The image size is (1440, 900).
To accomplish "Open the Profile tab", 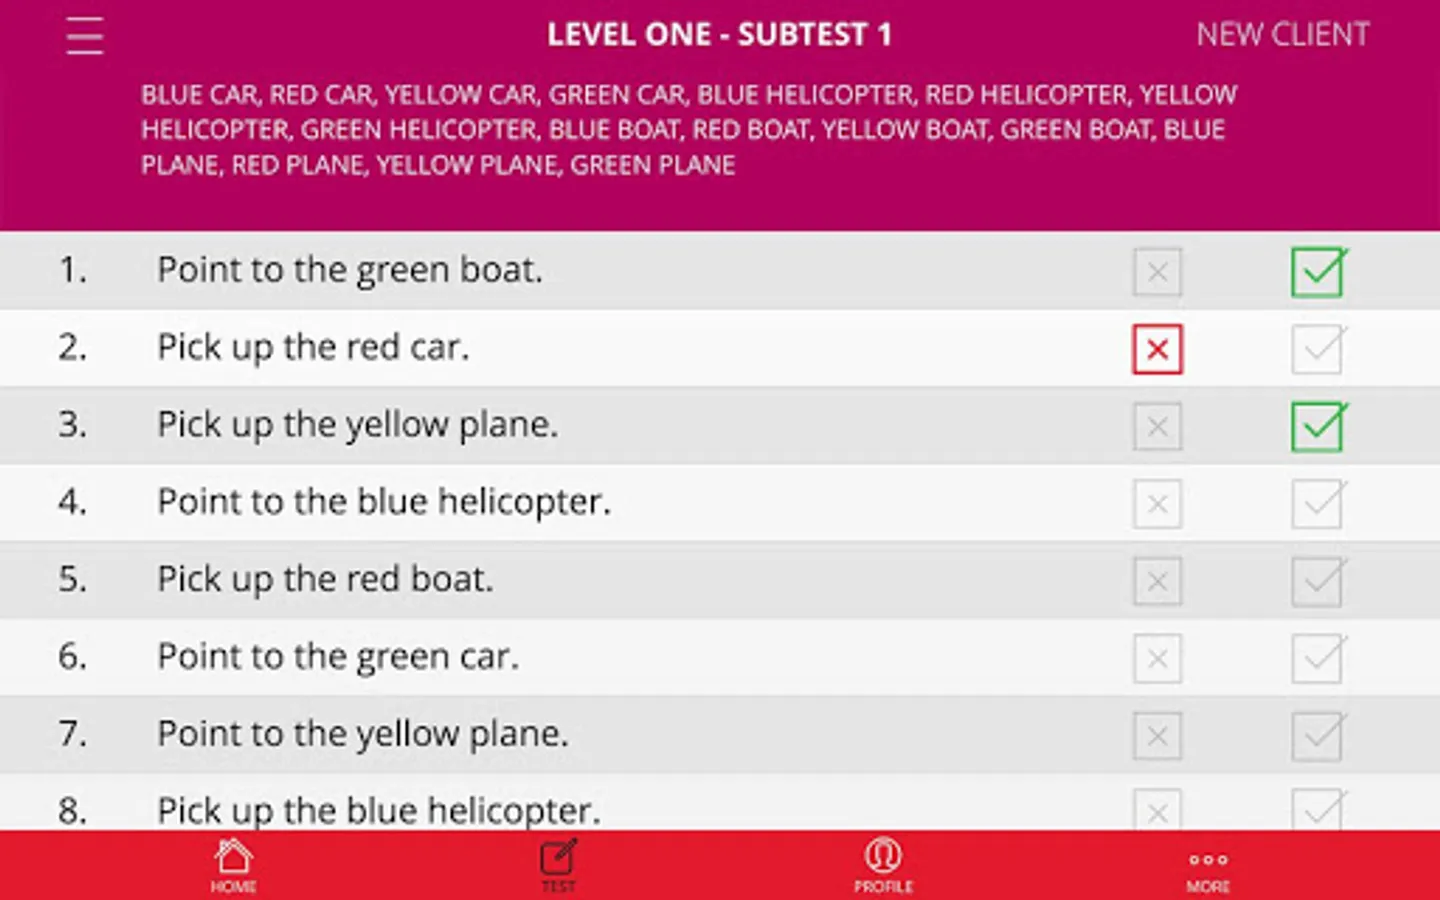I will pyautogui.click(x=883, y=865).
